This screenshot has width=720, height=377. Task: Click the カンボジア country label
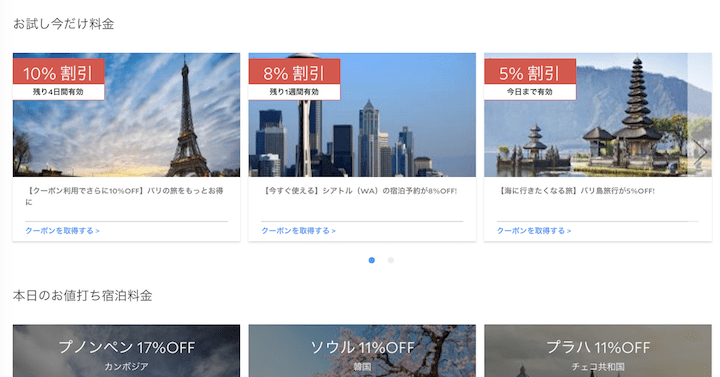pyautogui.click(x=126, y=366)
